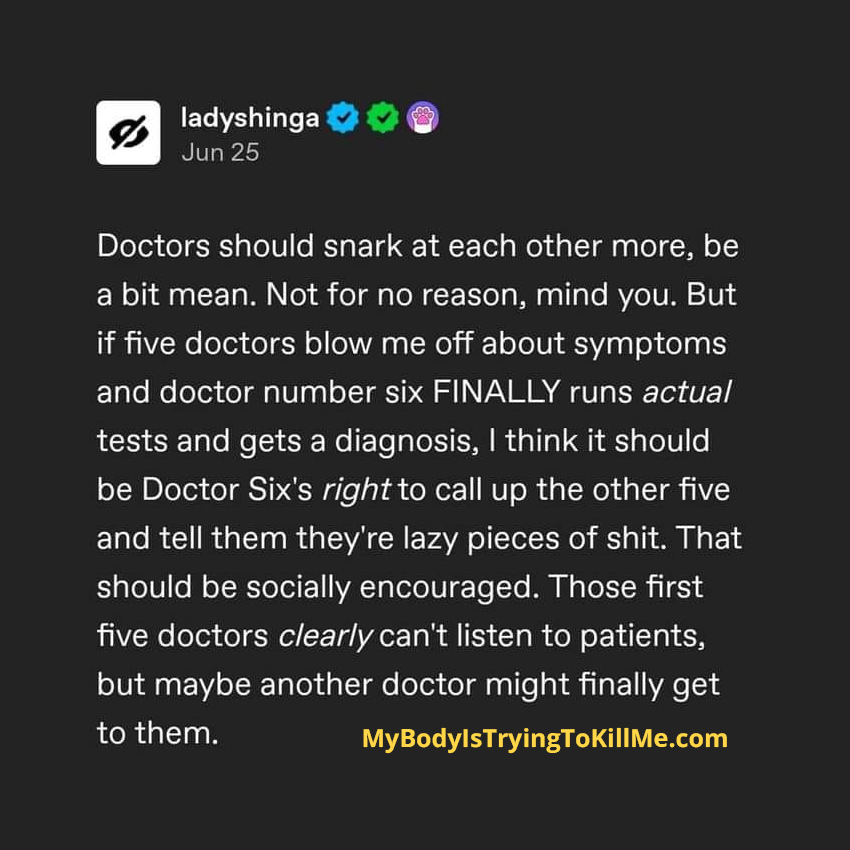Click the purple paw print badge
This screenshot has width=850, height=850.
[x=423, y=117]
